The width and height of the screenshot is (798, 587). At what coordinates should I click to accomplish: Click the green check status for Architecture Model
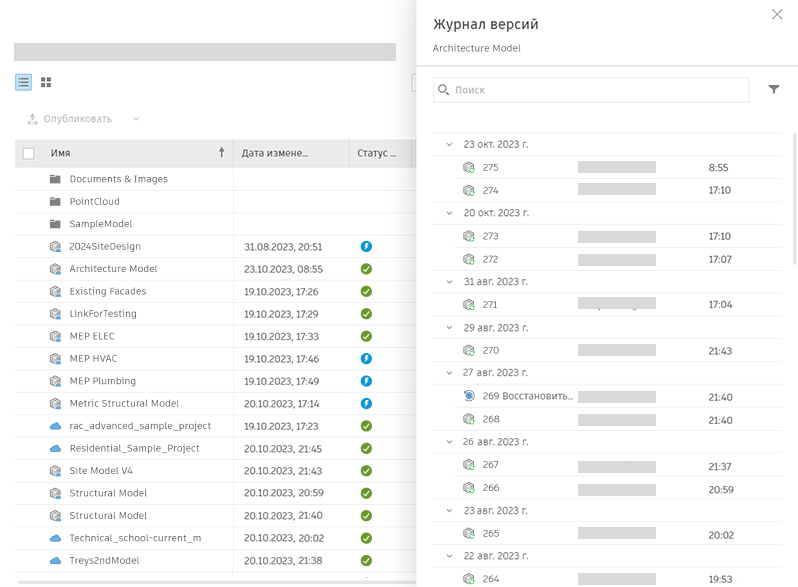pyautogui.click(x=366, y=269)
